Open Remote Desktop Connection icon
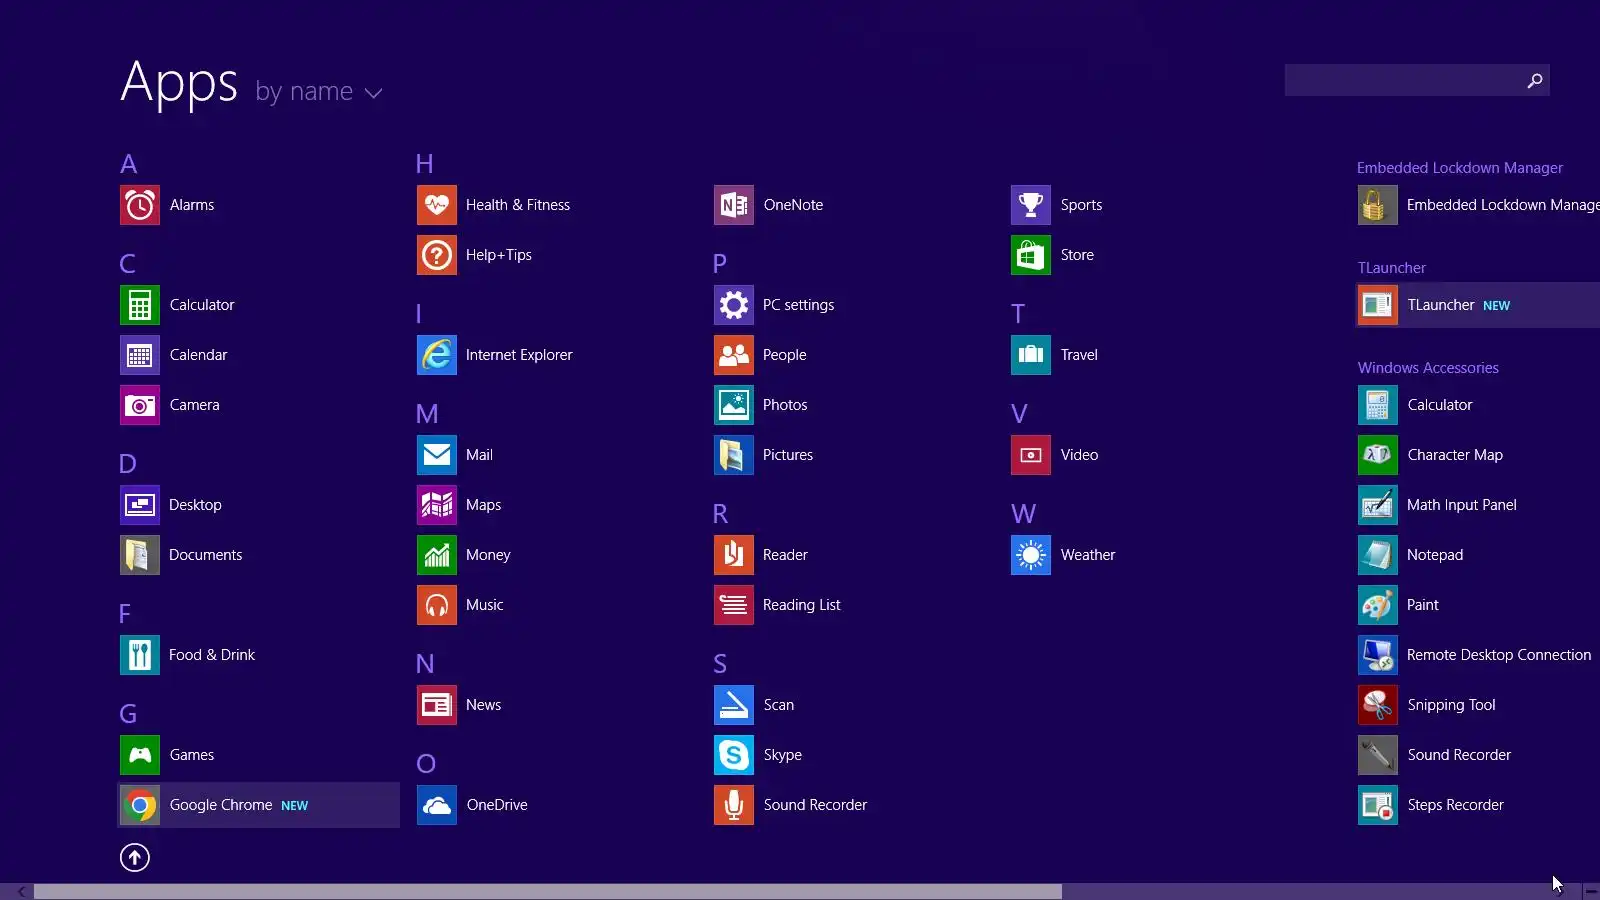This screenshot has height=900, width=1600. coord(1378,655)
